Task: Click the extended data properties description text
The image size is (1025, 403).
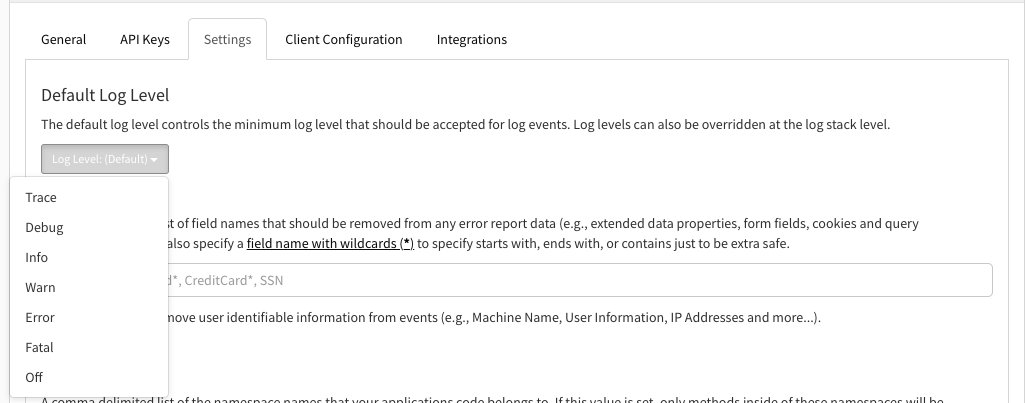Action: click(x=540, y=224)
